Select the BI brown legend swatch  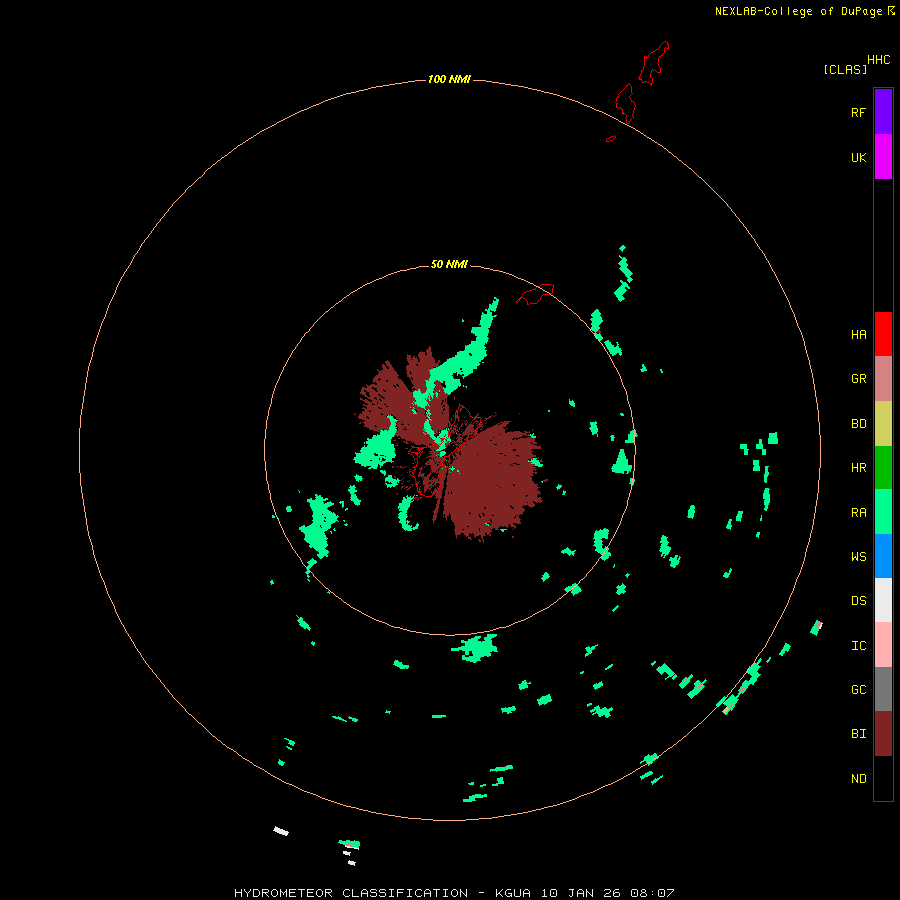883,734
